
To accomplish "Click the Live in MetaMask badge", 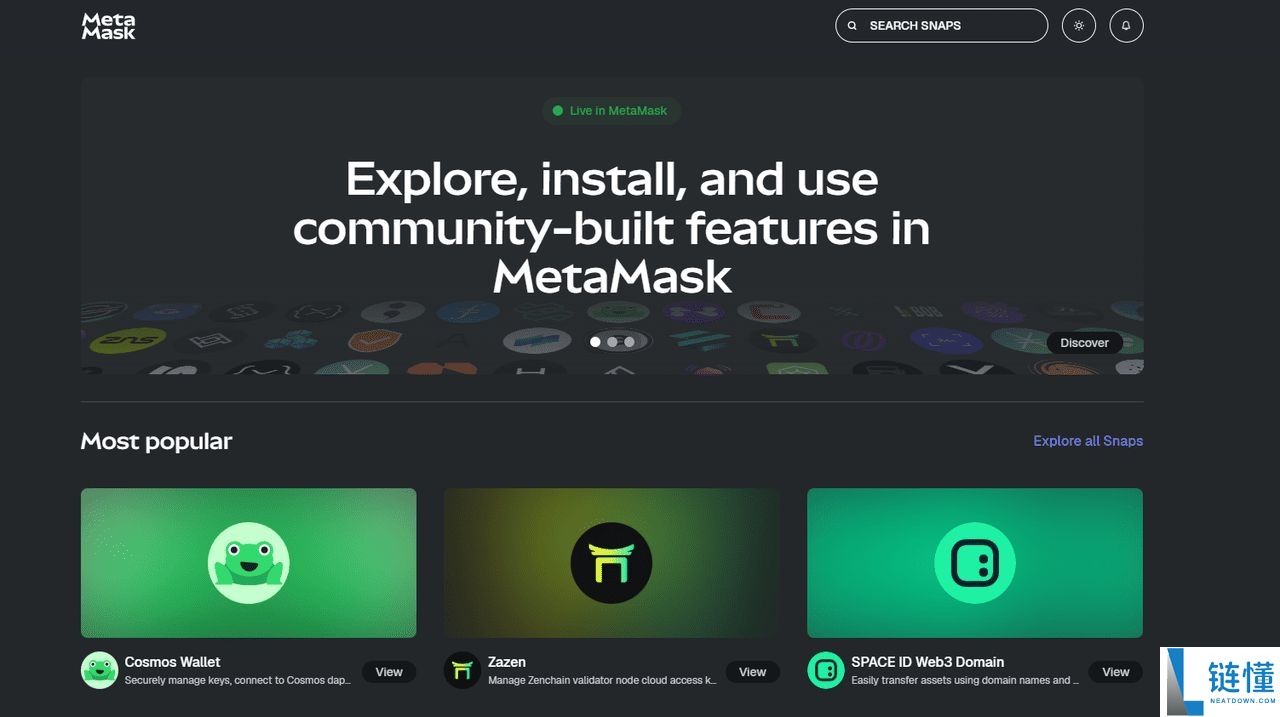I will (x=611, y=111).
